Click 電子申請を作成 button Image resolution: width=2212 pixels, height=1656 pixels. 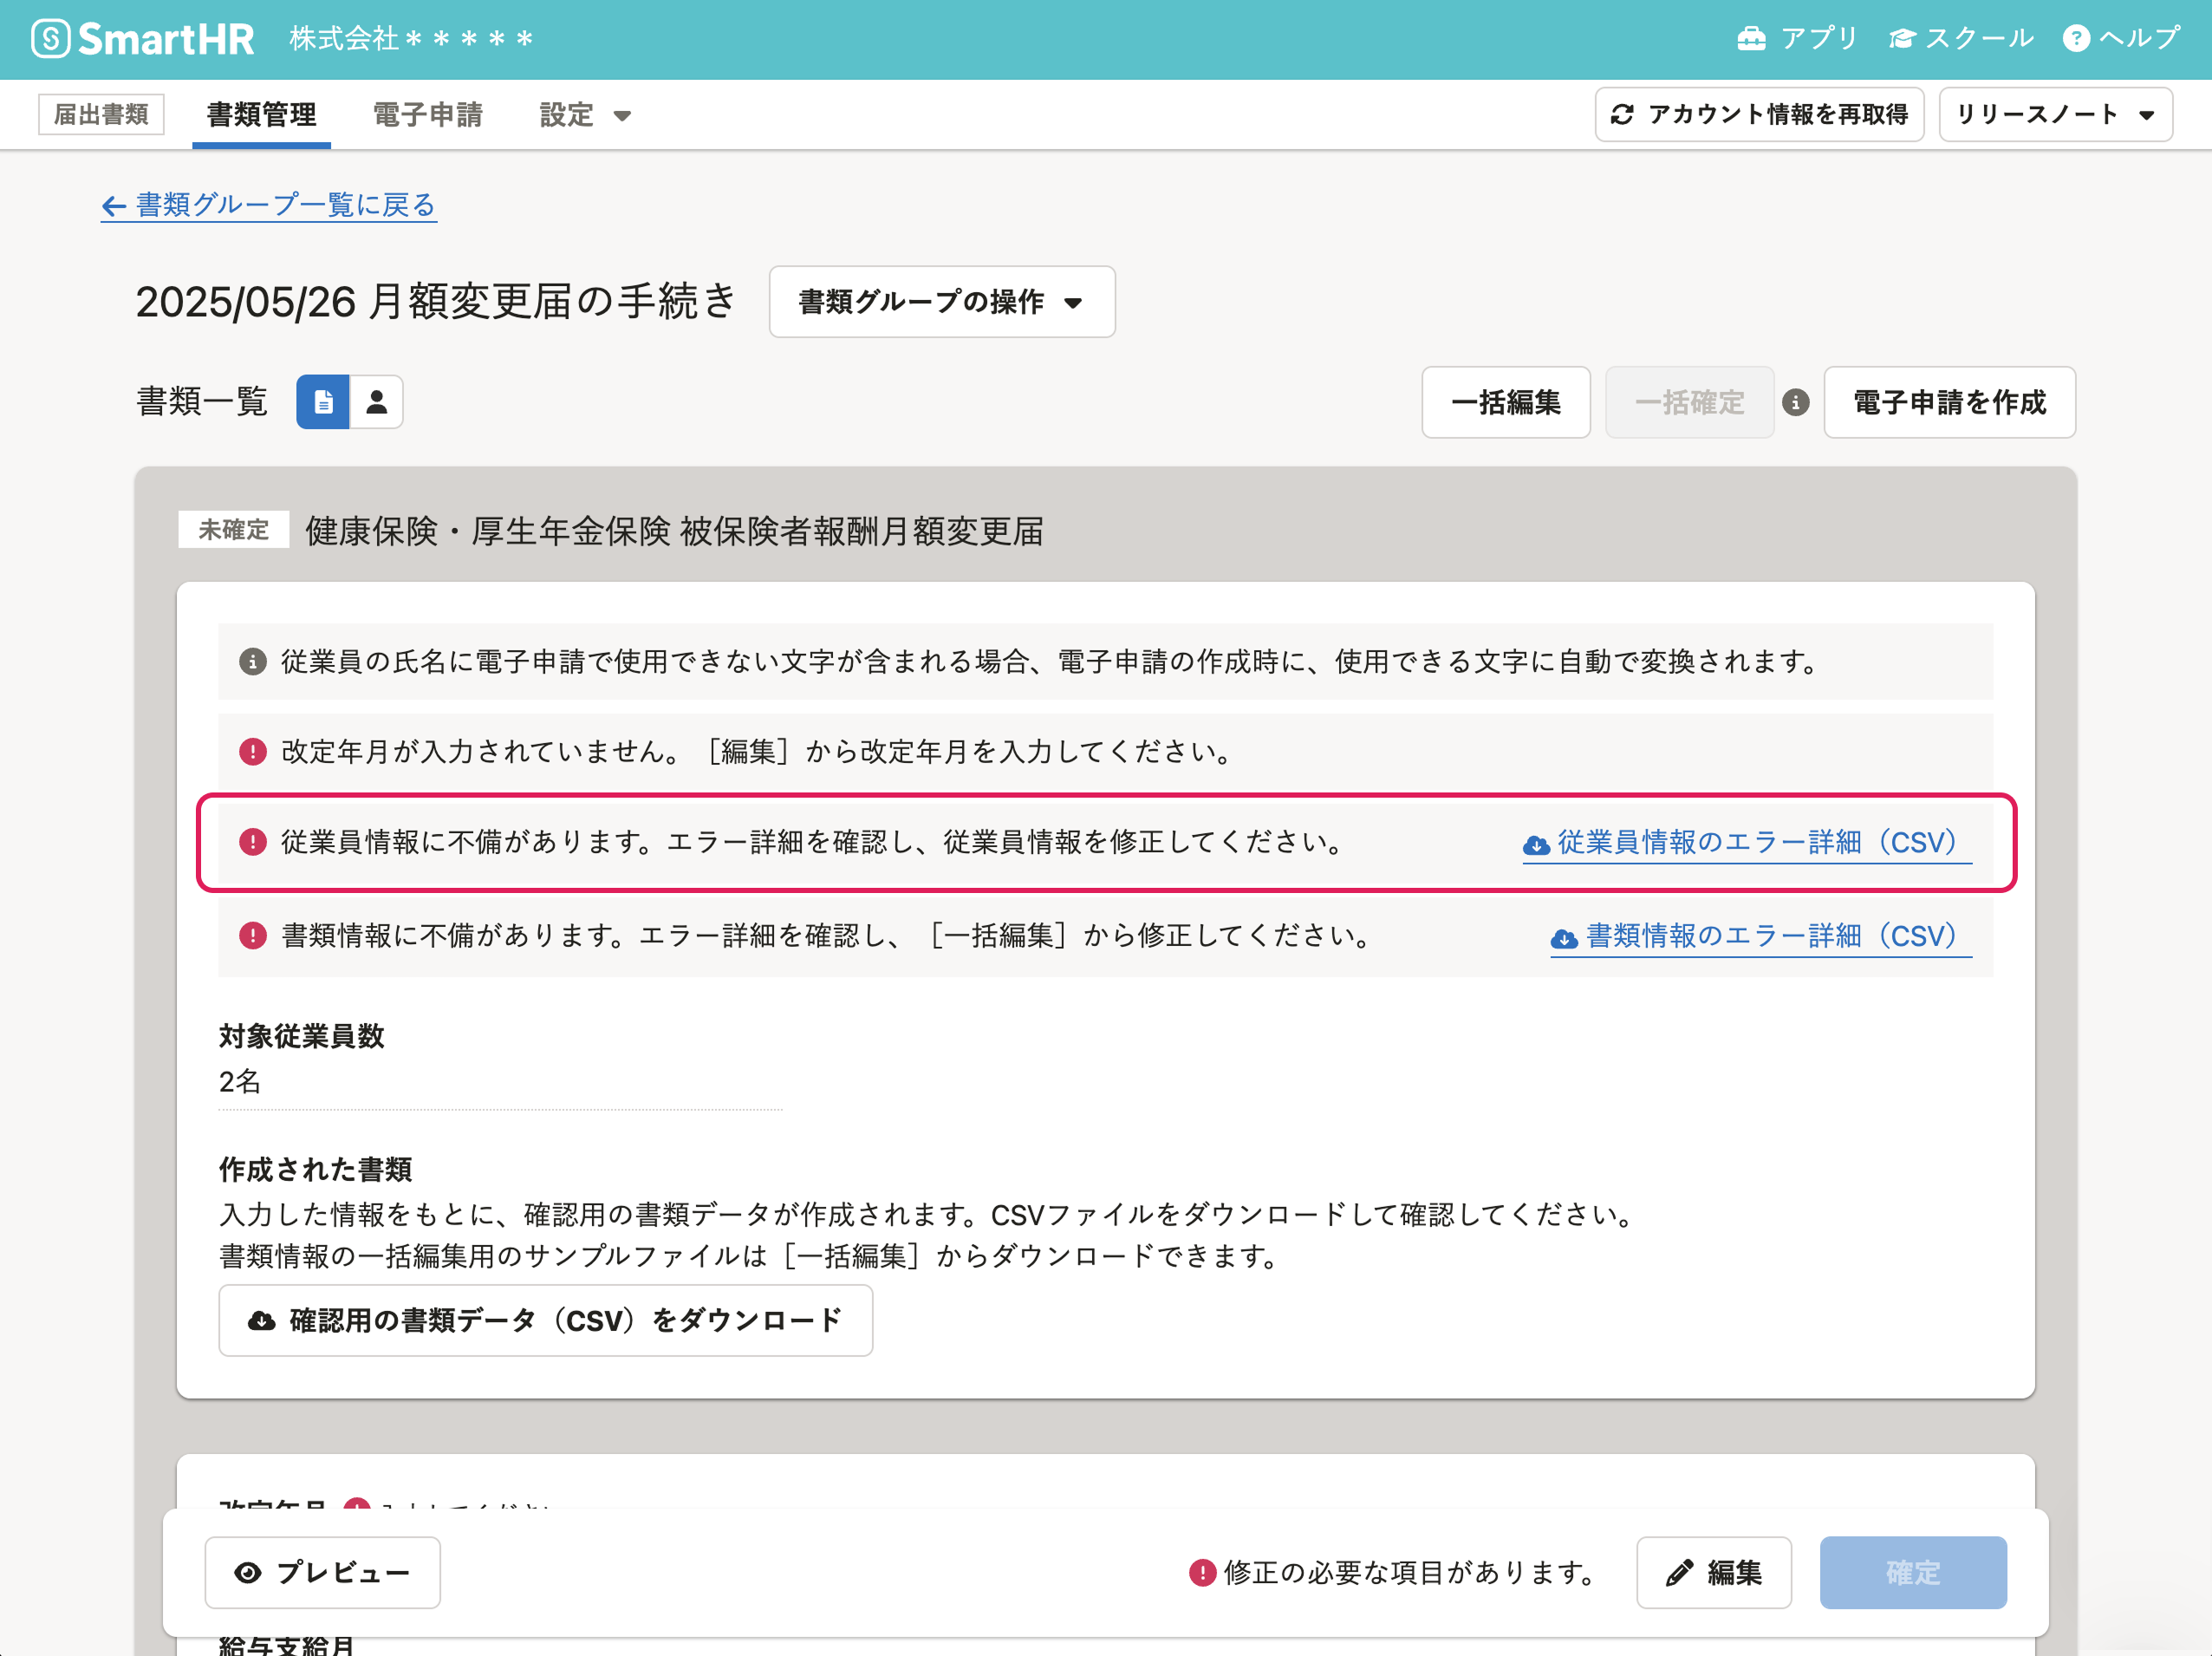click(1949, 402)
